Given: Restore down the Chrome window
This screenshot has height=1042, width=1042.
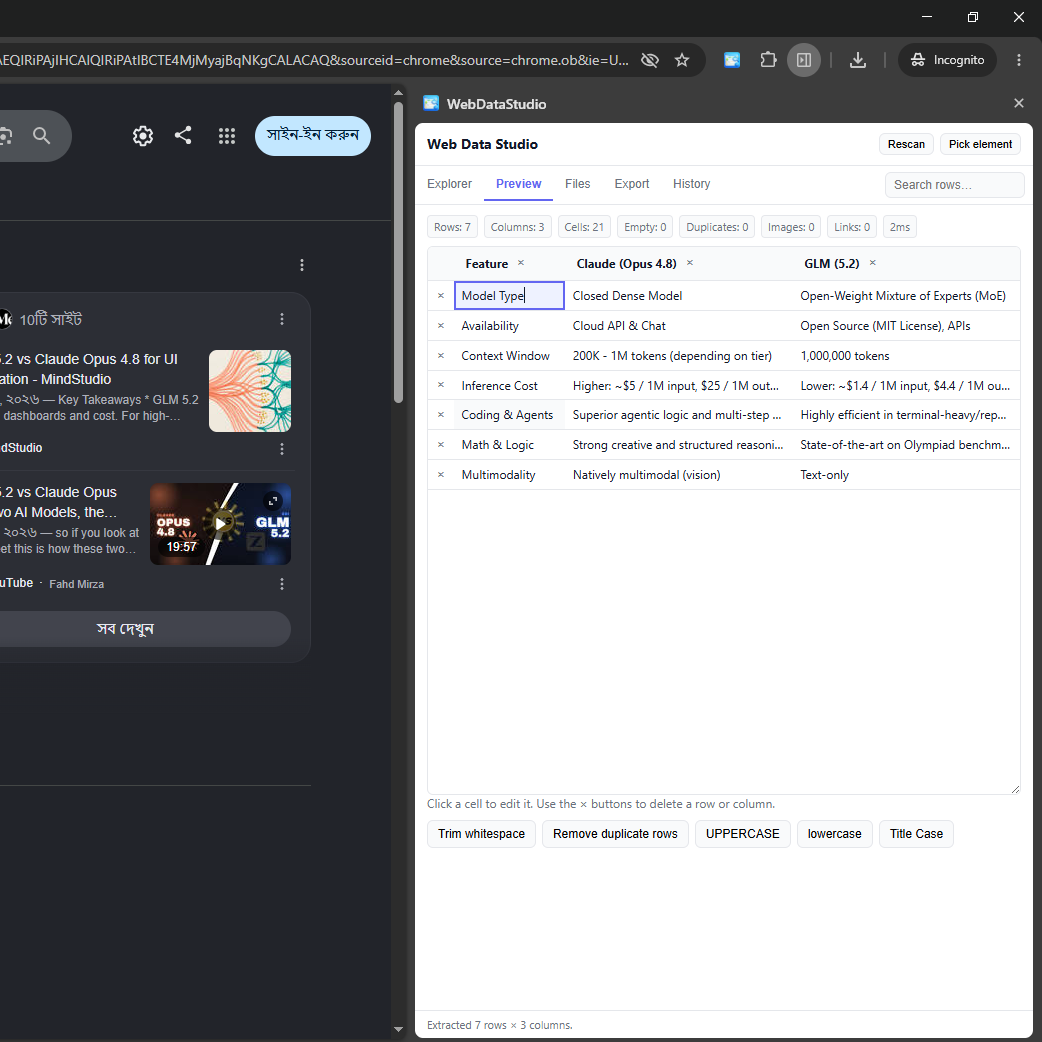Looking at the screenshot, I should 973,17.
